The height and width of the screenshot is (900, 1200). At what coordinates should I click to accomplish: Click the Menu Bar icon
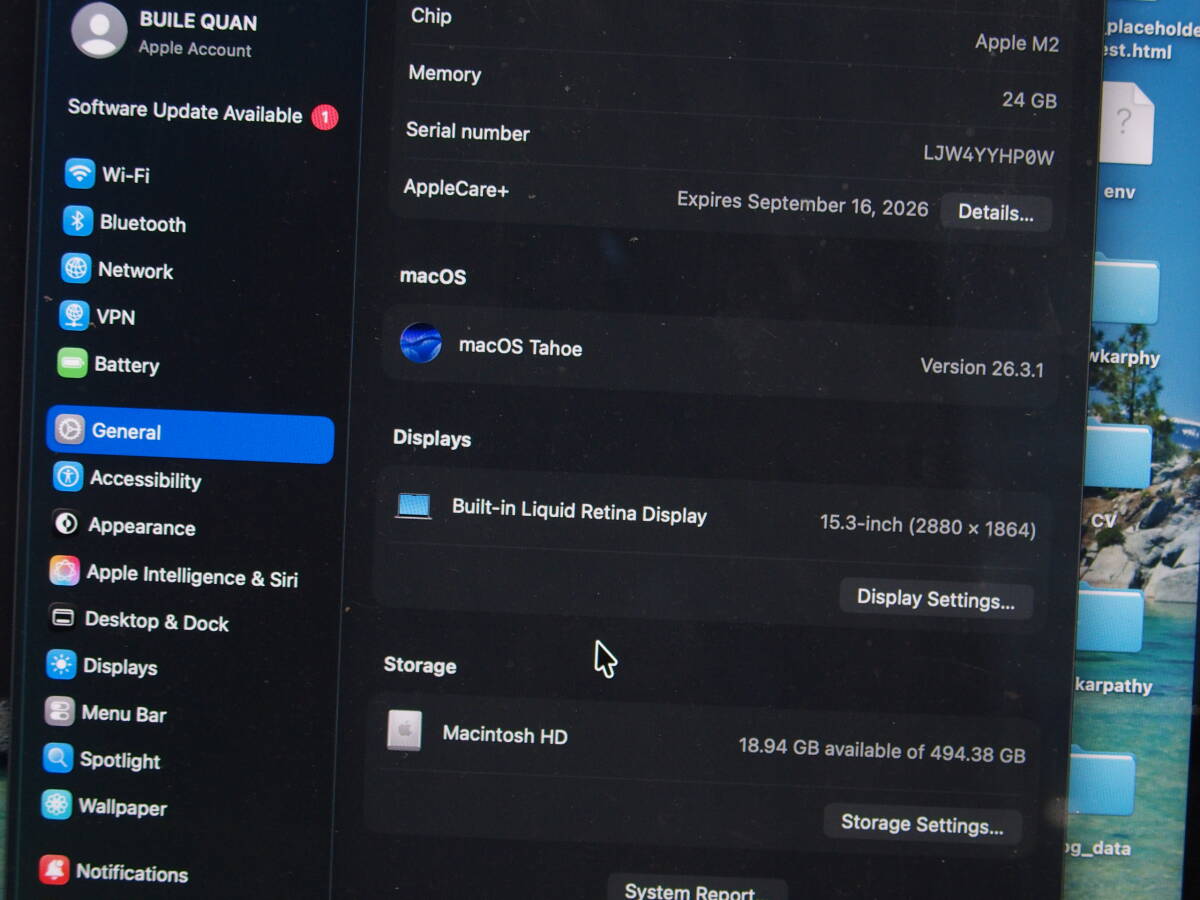click(x=59, y=711)
